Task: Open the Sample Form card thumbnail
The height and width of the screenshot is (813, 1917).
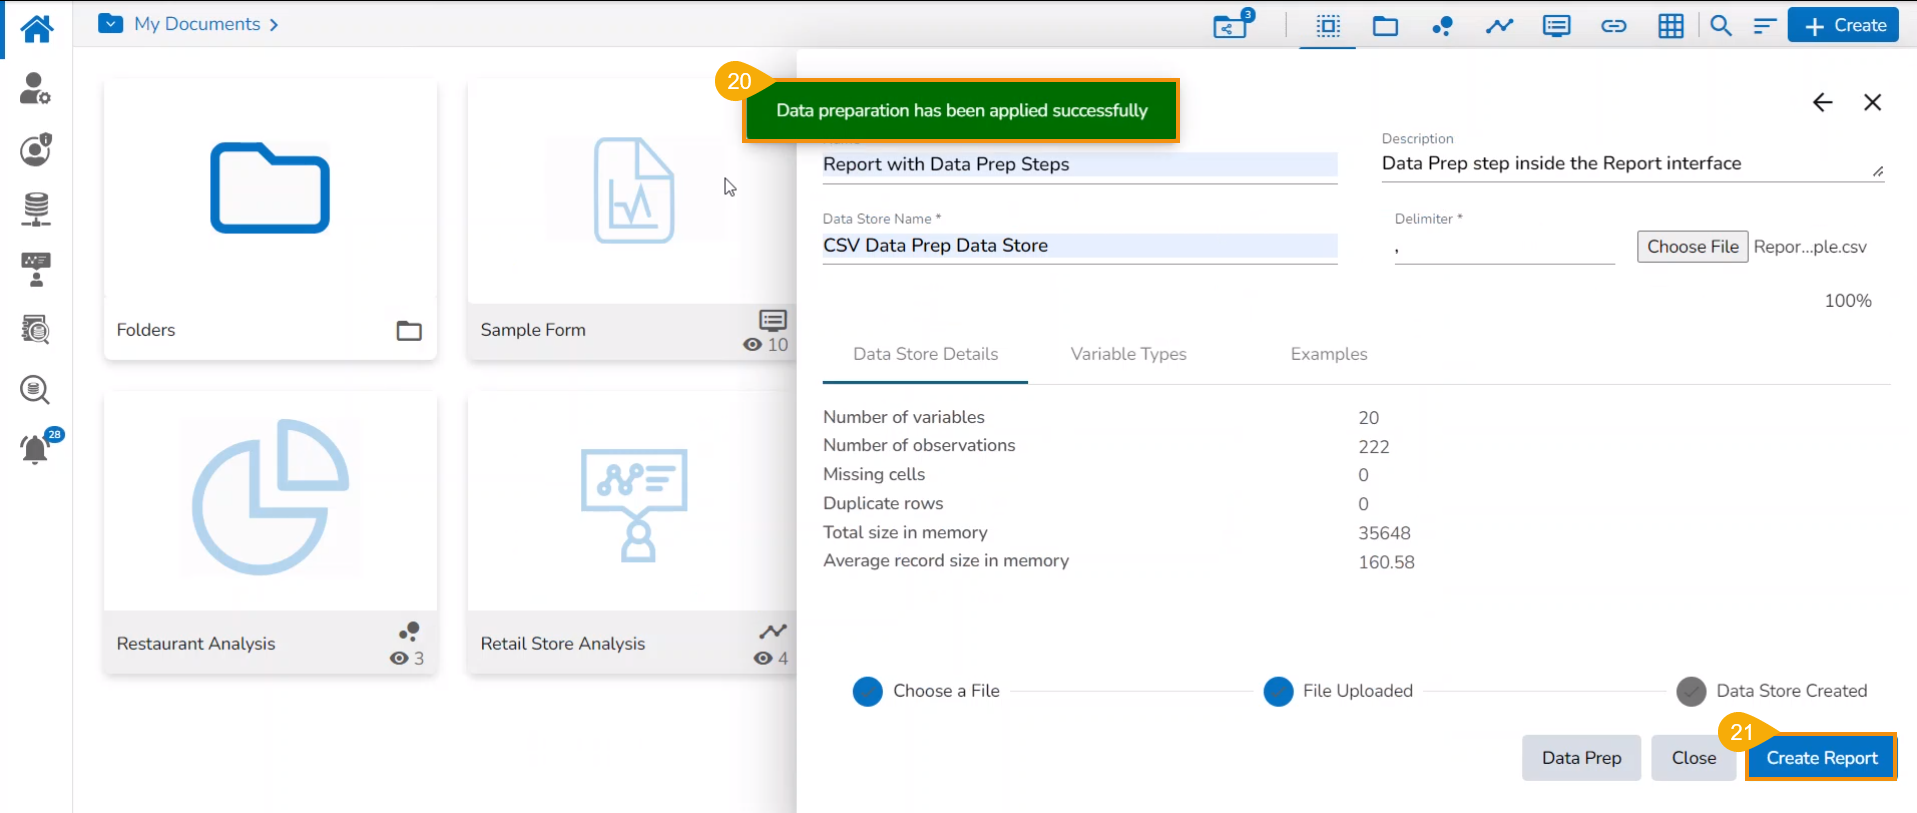Action: point(633,190)
